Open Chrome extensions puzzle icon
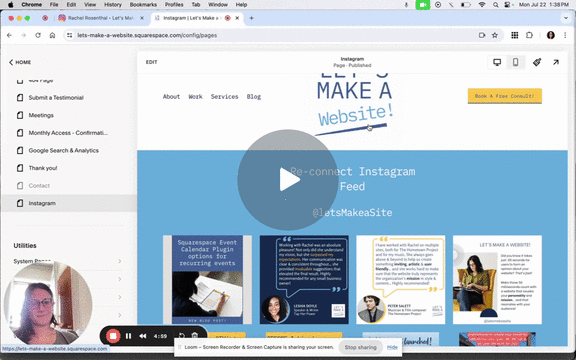The height and width of the screenshot is (360, 576). pyautogui.click(x=529, y=35)
